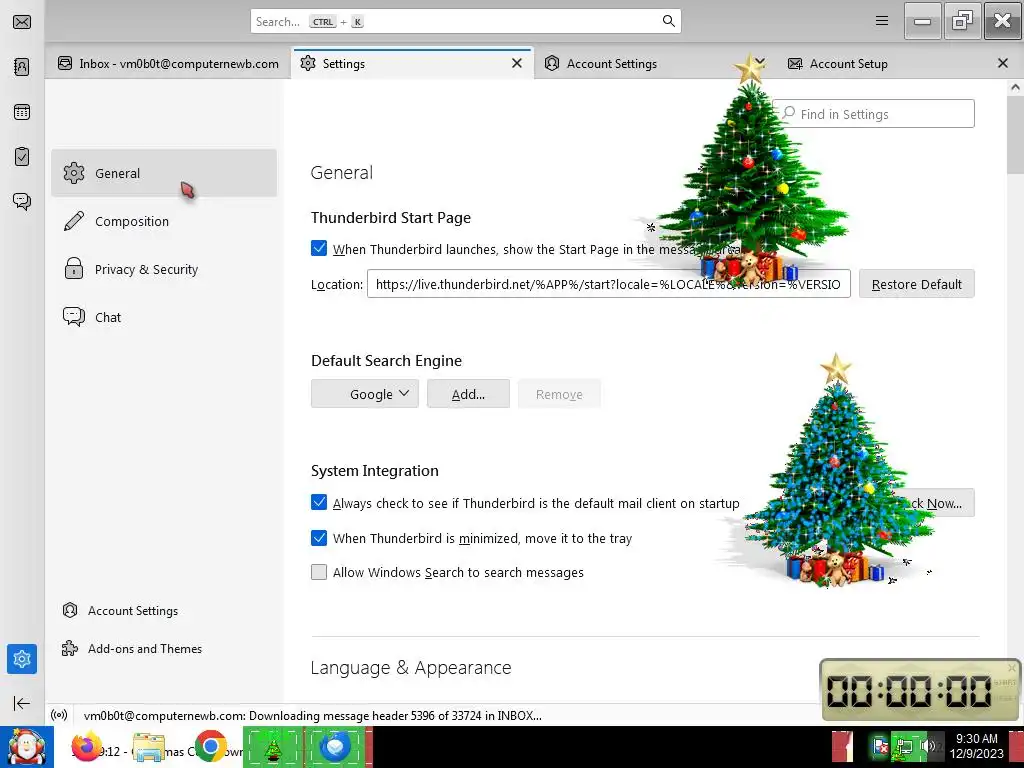Screen dimensions: 1024x768
Task: Open Chrome from the taskbar
Action: [x=210, y=747]
